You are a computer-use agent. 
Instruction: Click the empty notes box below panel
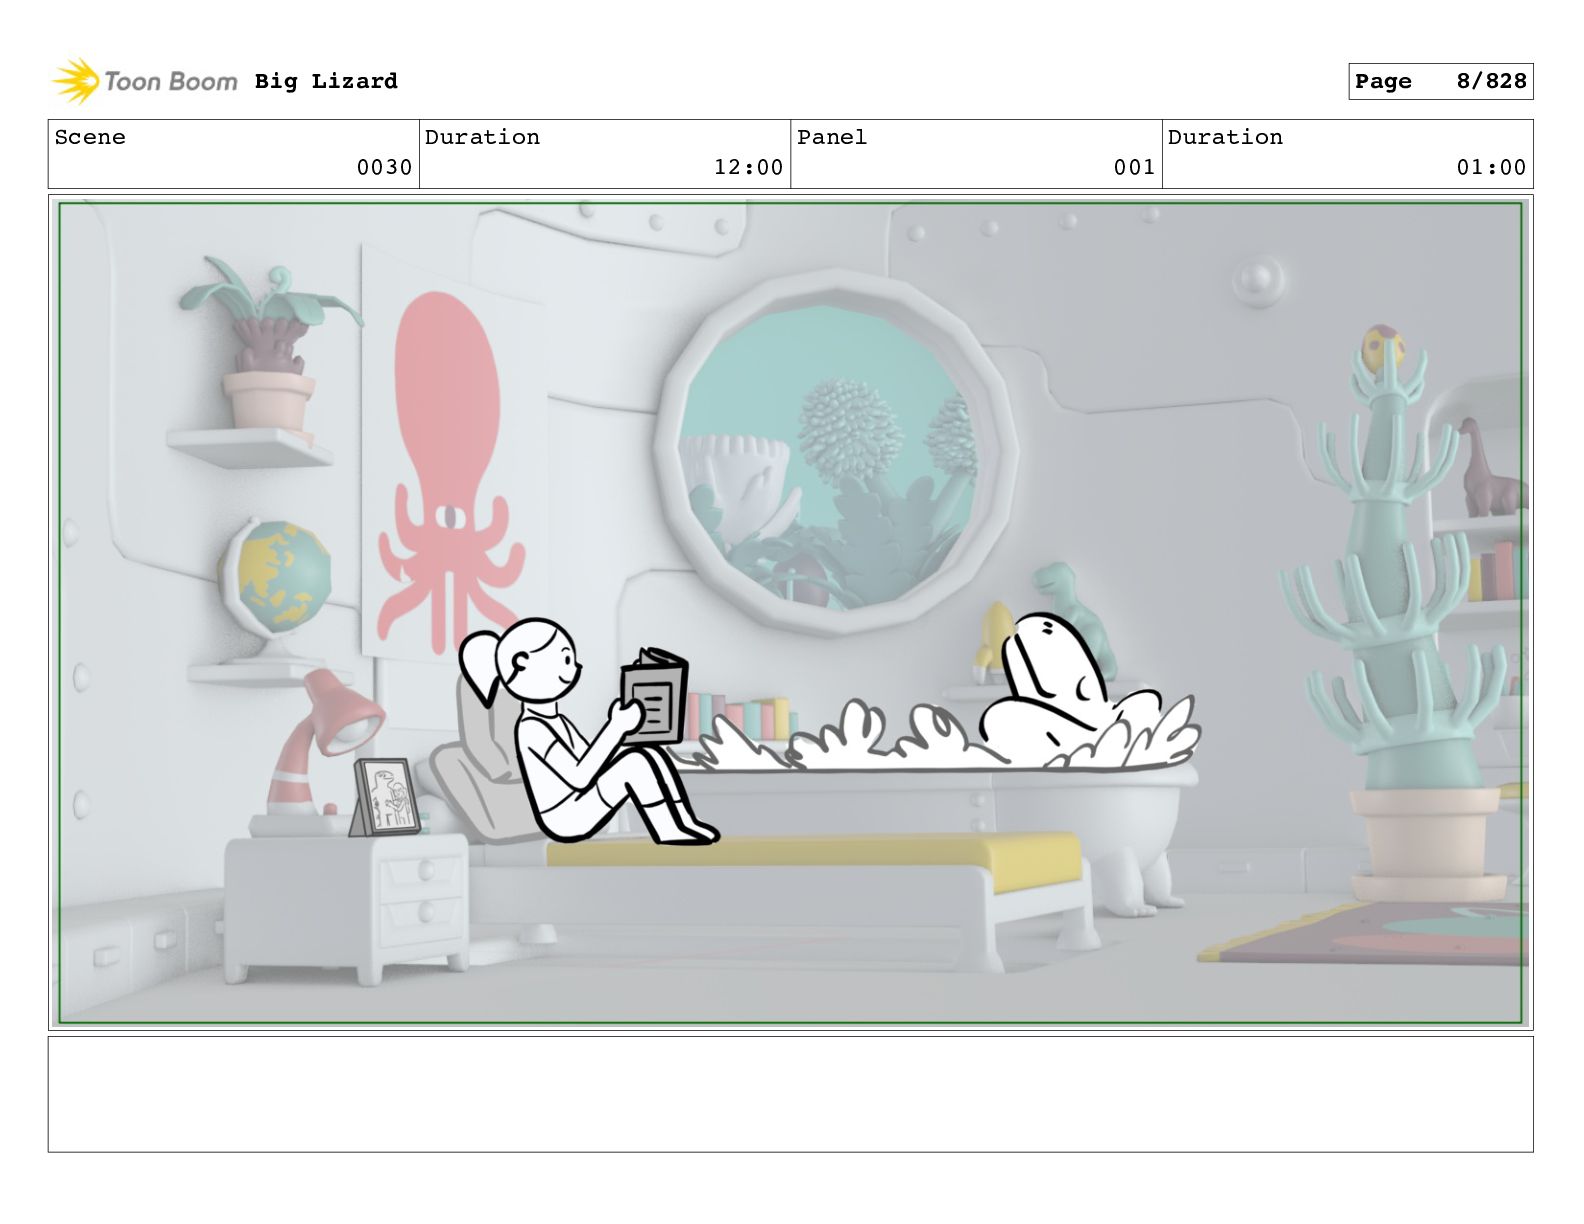790,1094
